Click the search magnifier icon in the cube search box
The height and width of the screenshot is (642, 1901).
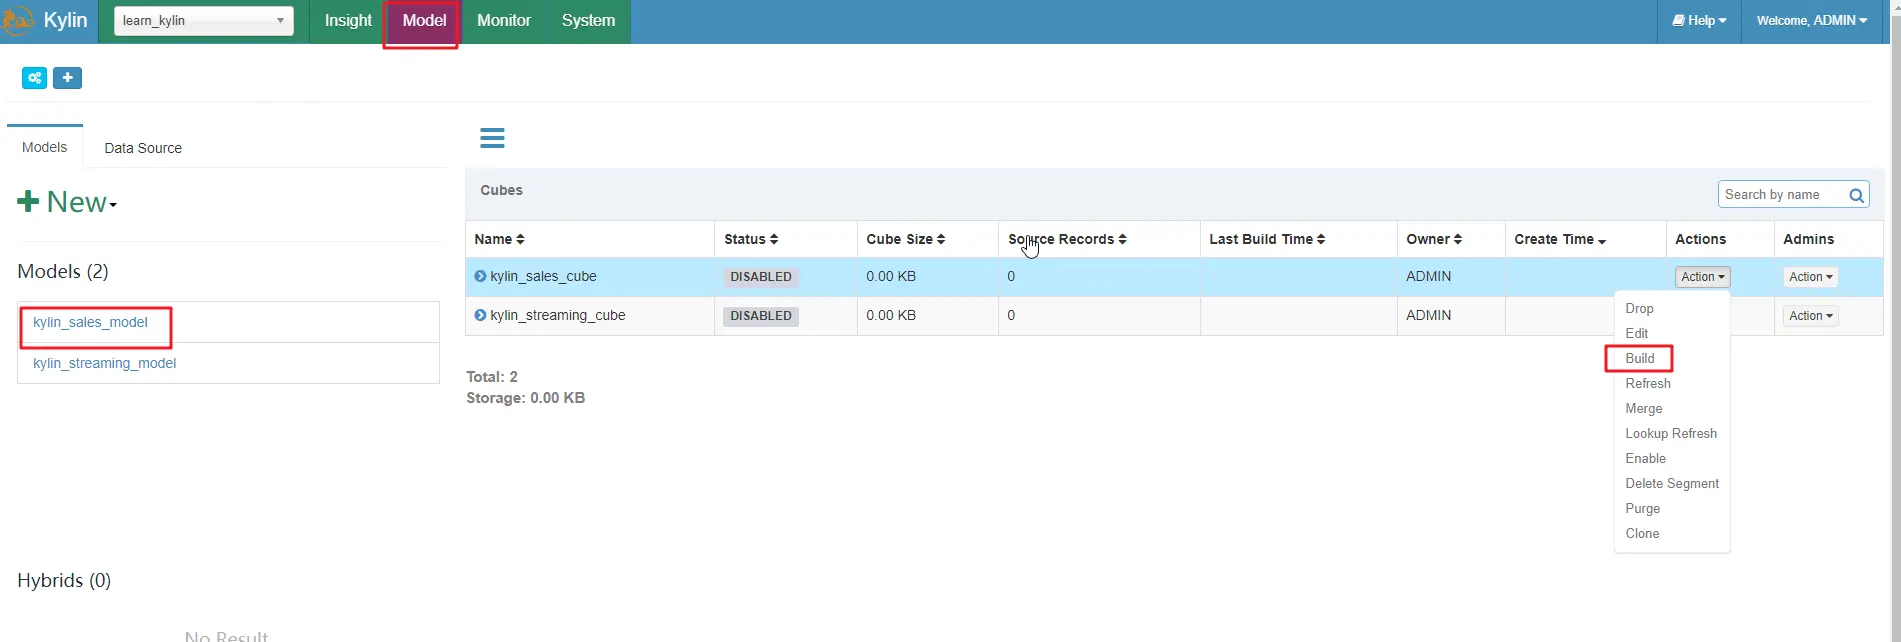1856,195
